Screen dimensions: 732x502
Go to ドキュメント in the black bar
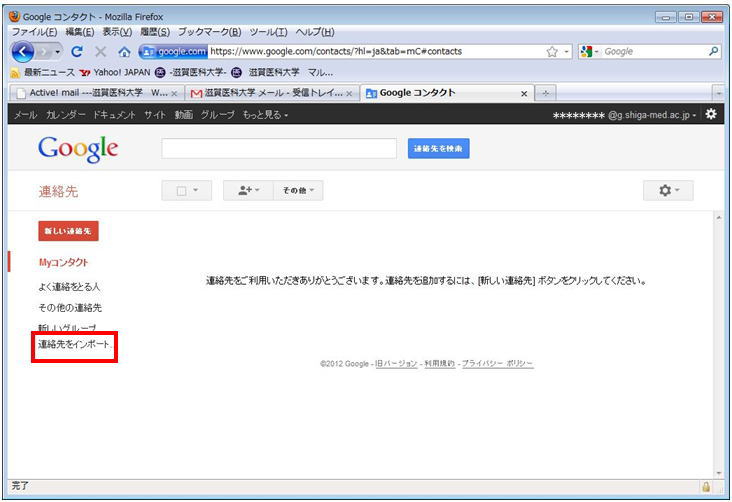114,114
